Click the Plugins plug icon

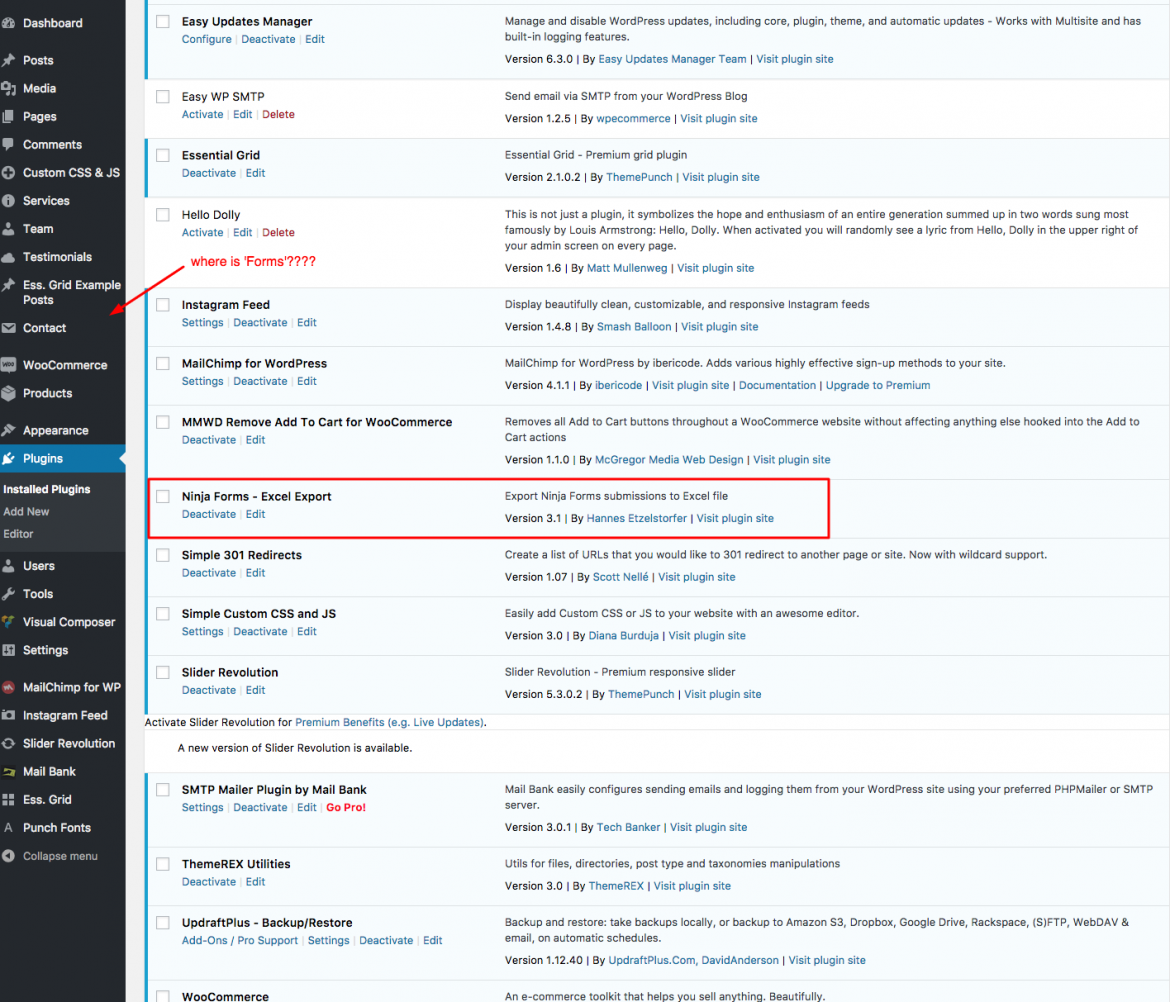[8, 459]
